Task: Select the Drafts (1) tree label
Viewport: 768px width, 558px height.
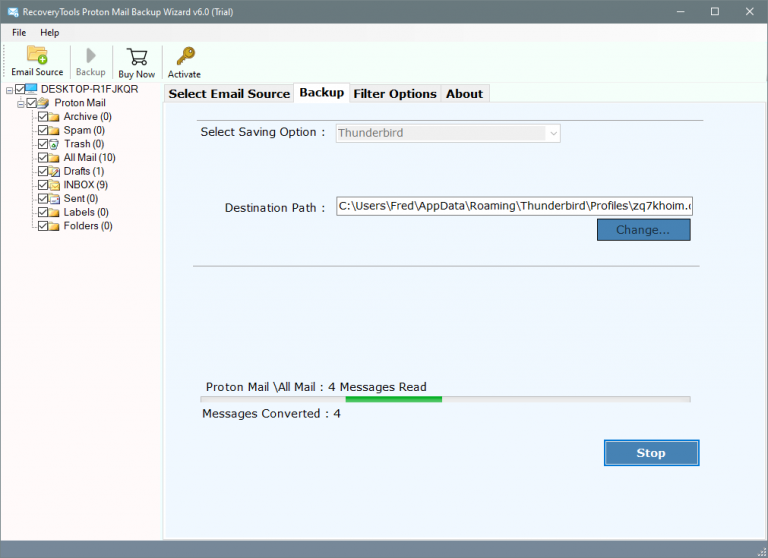Action: (x=84, y=171)
